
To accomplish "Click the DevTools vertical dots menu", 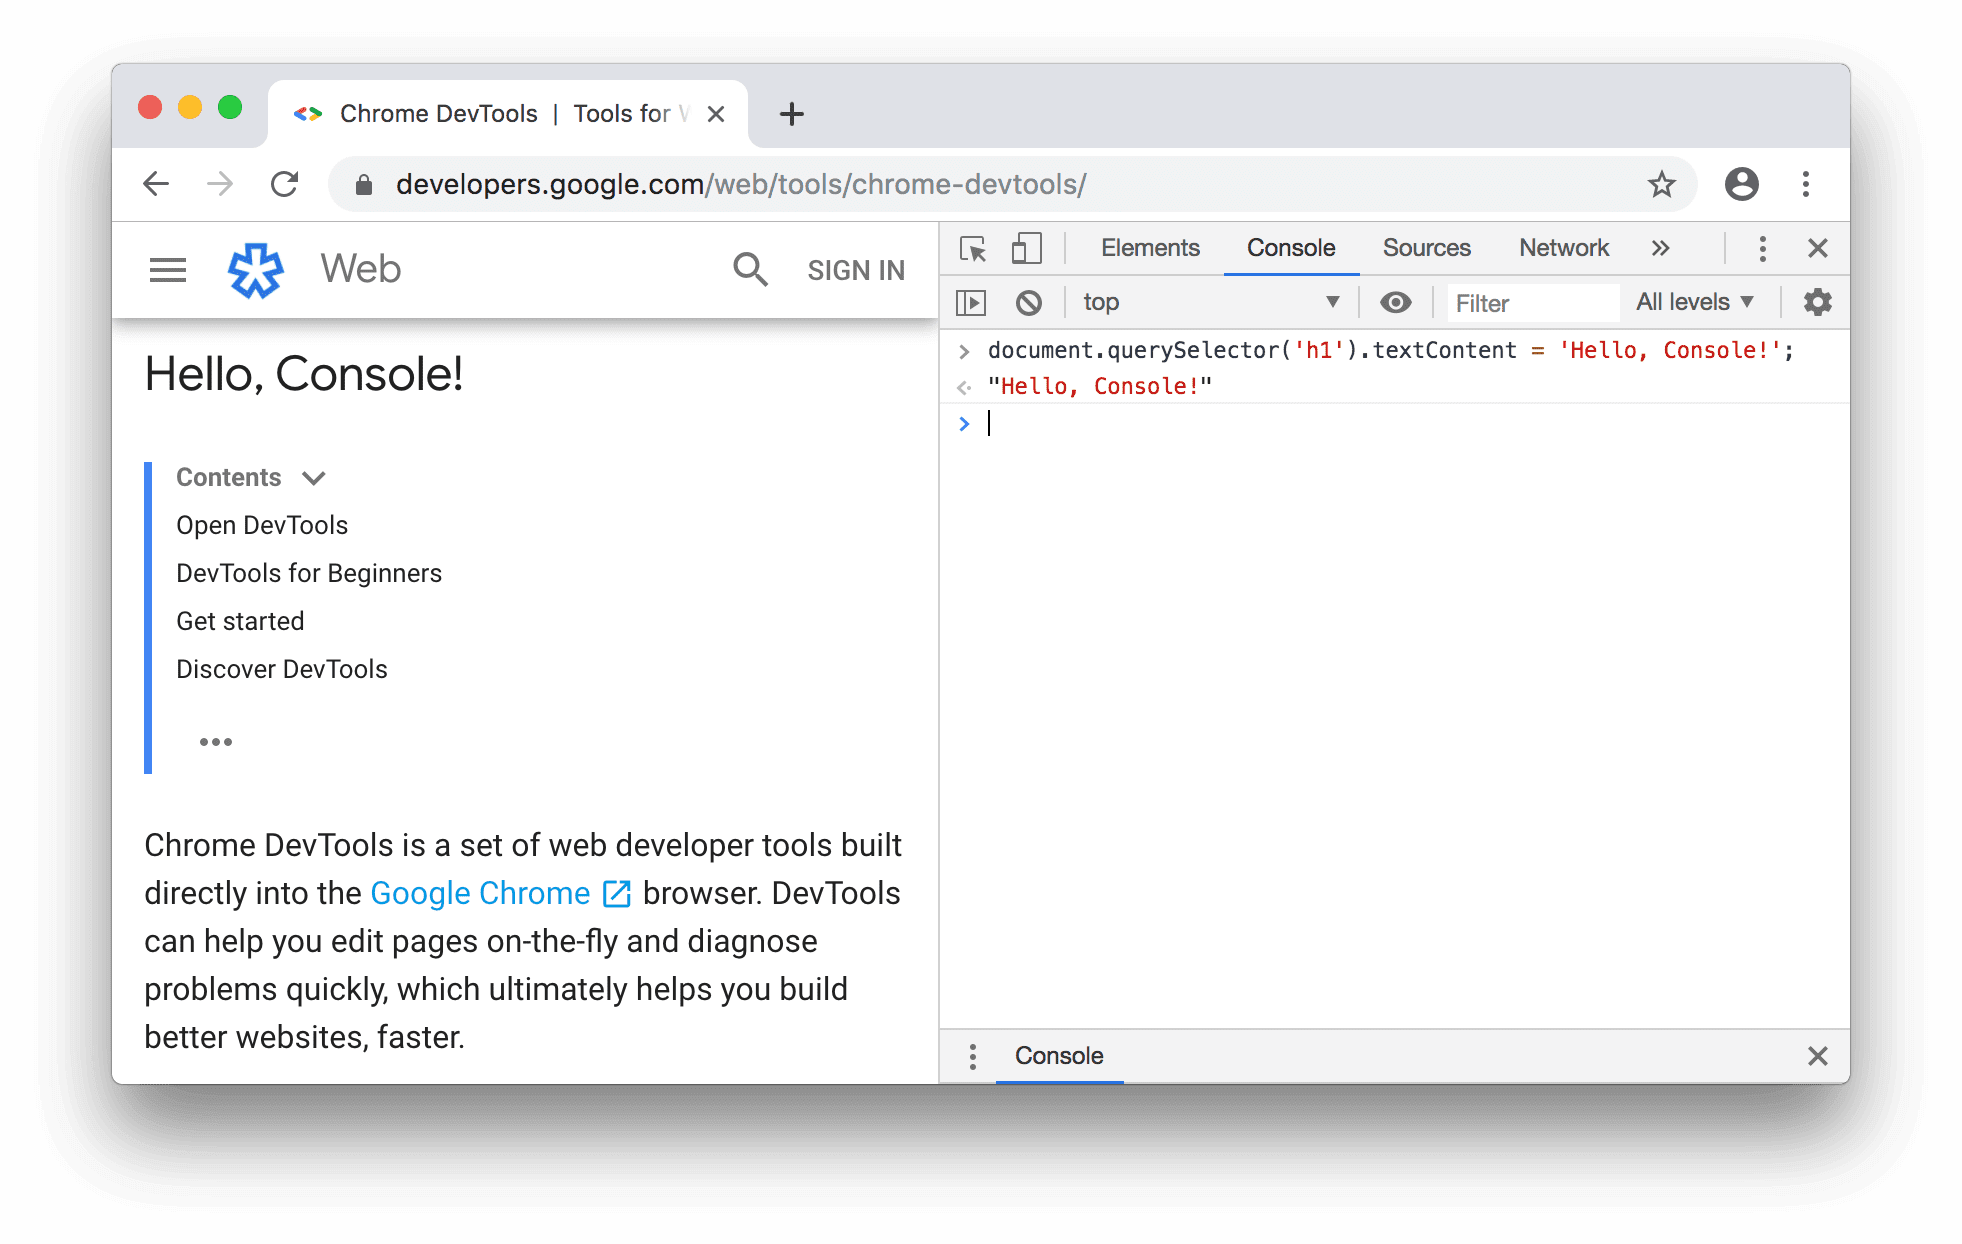I will [x=1763, y=245].
